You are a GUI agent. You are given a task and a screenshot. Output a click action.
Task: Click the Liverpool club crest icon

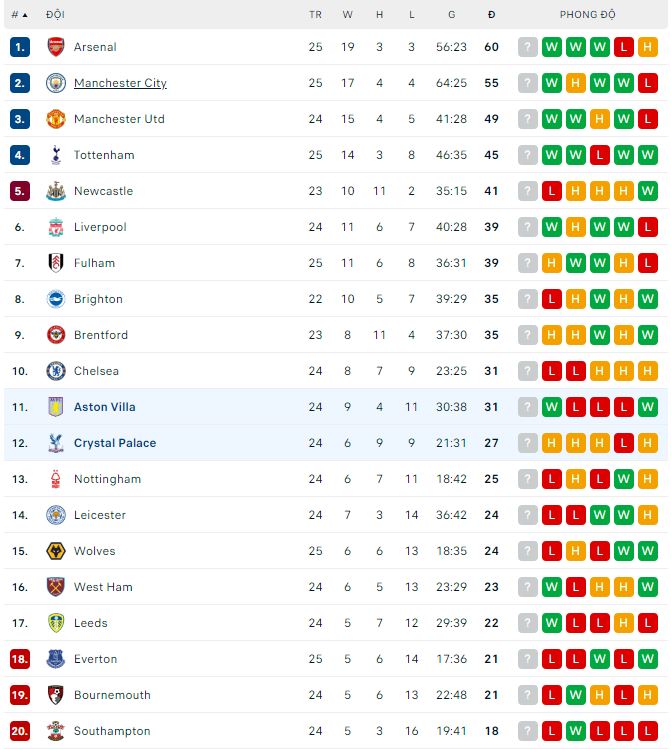coord(56,227)
